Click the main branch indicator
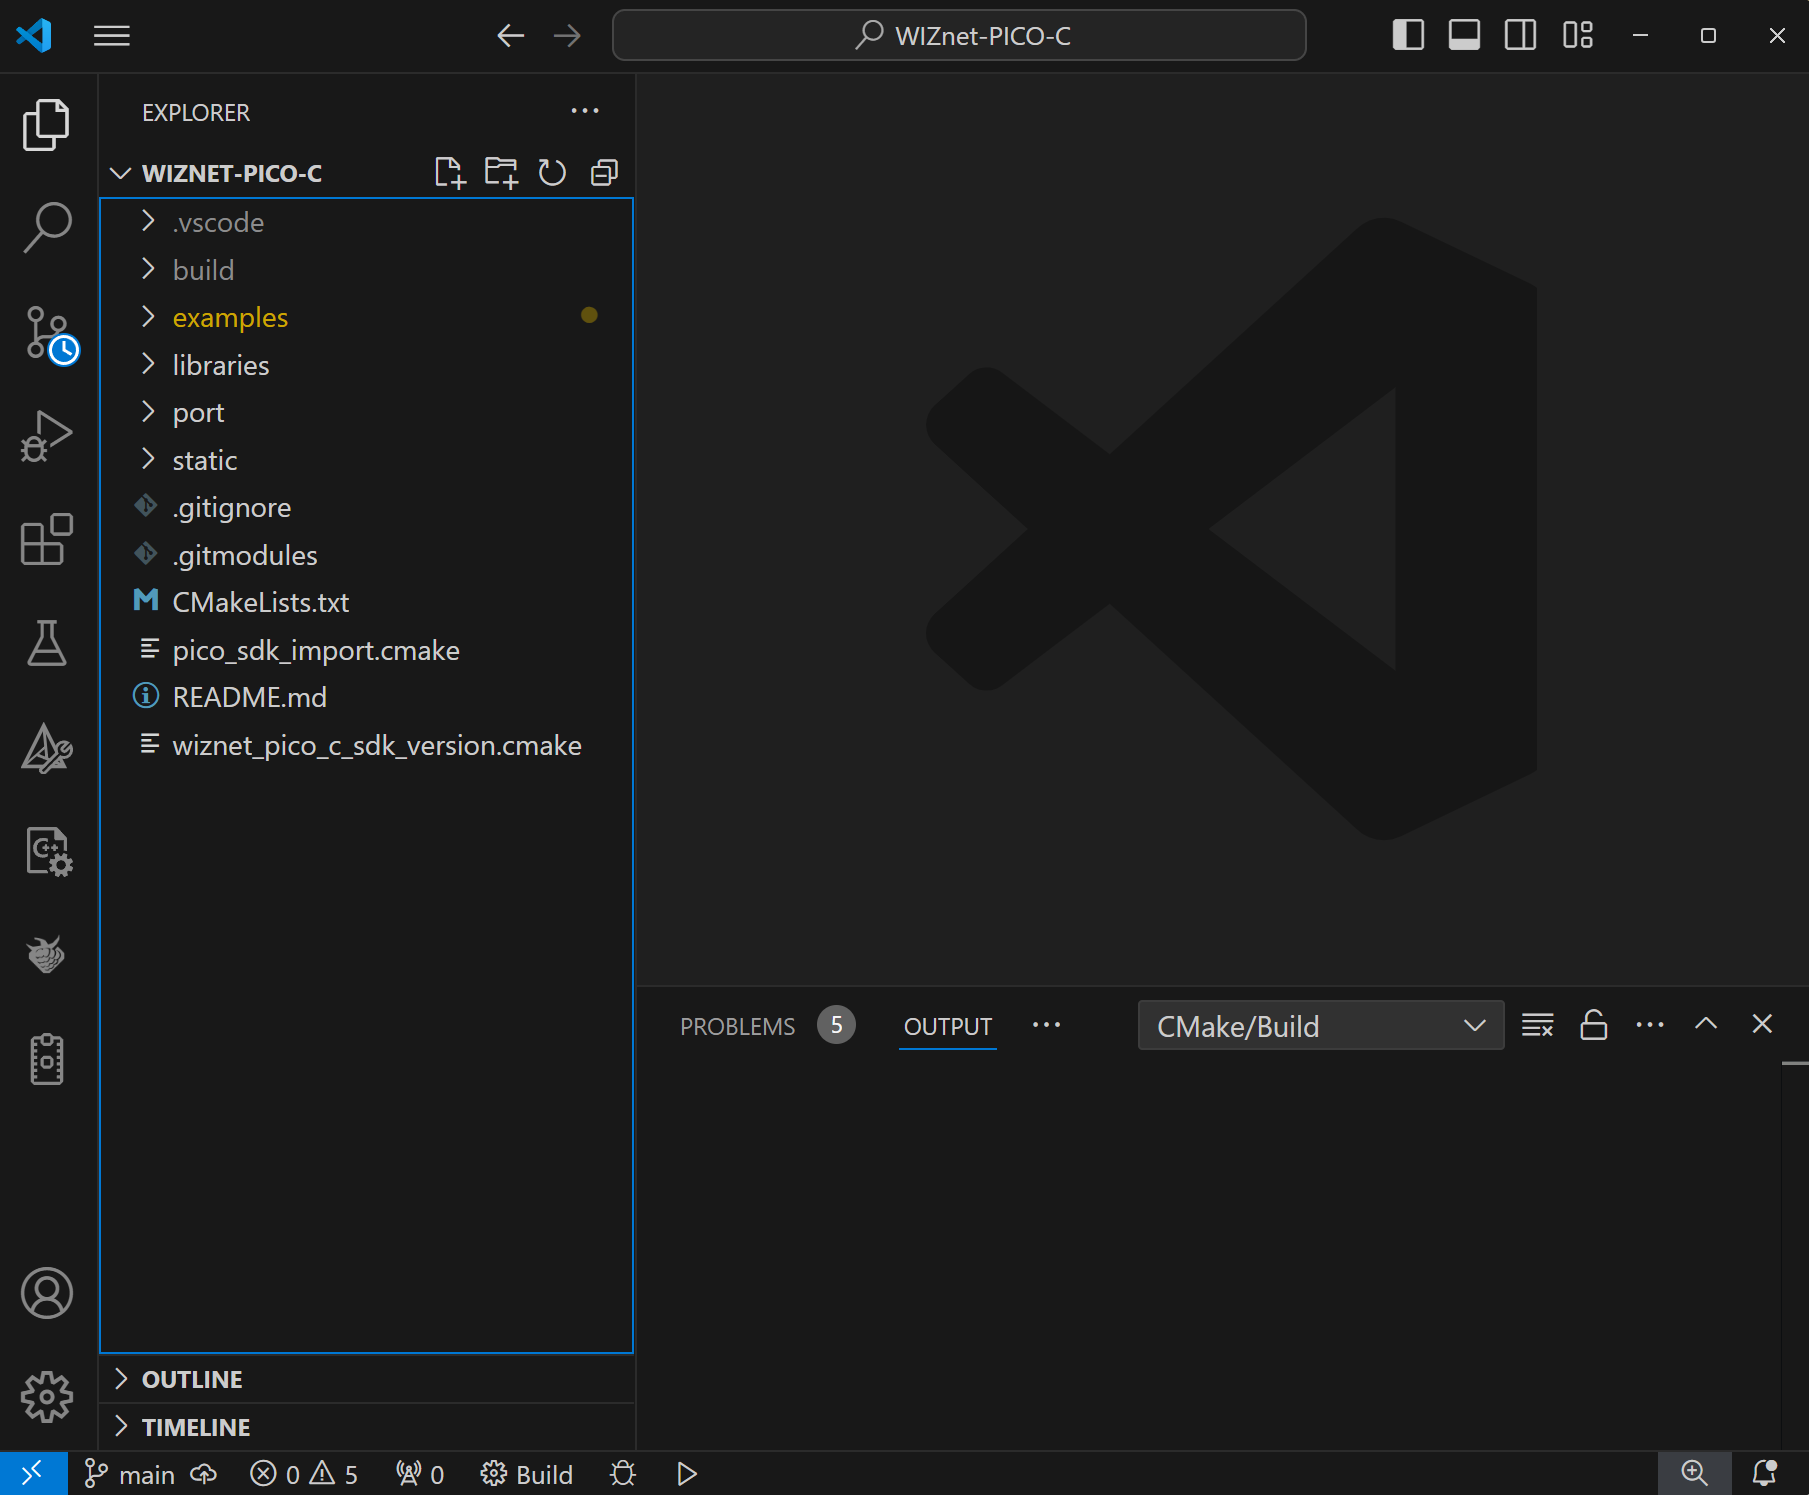The width and height of the screenshot is (1809, 1495). click(130, 1474)
